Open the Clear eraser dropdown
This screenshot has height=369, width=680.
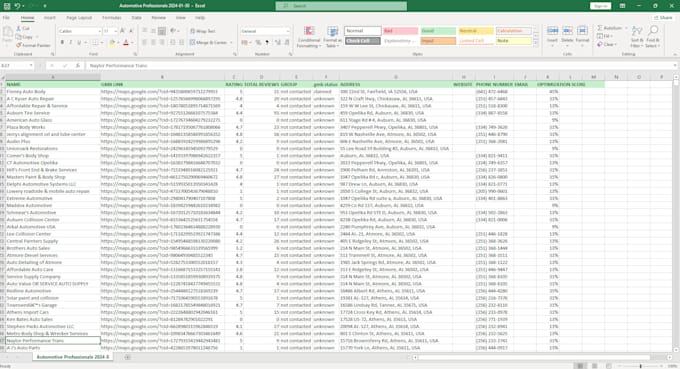(x=607, y=45)
